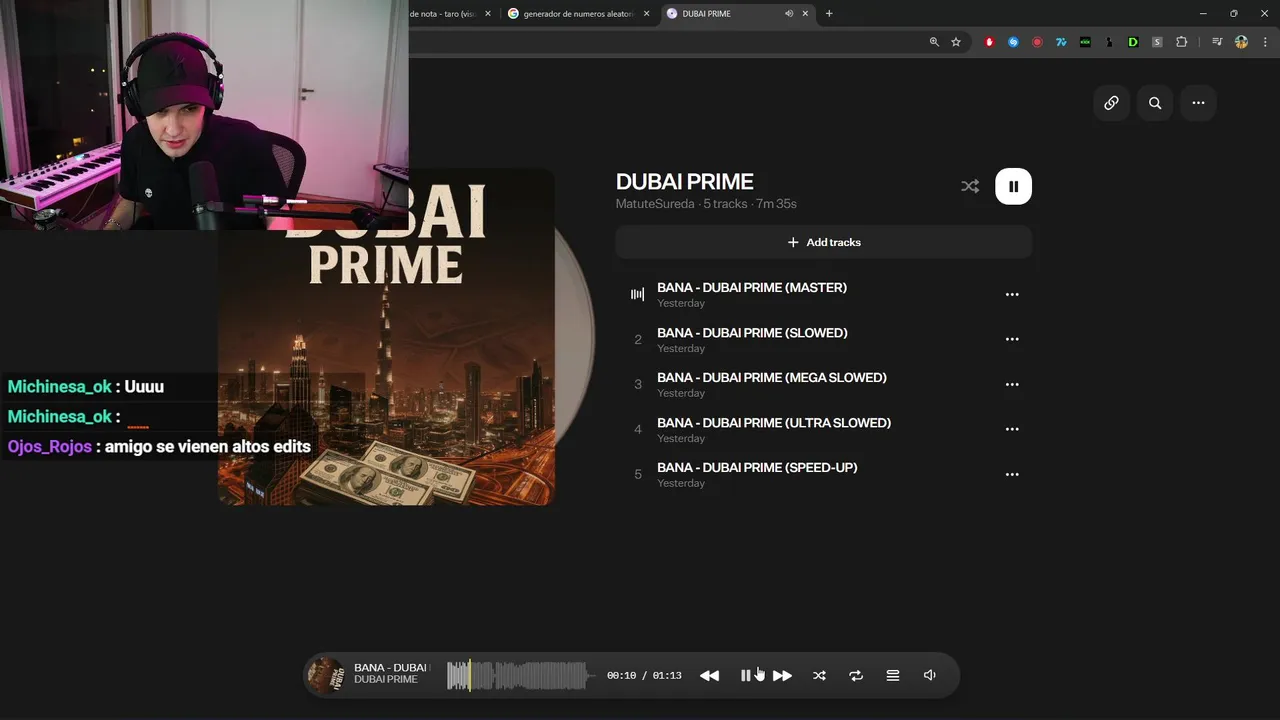Open the search icon in the page header
Viewport: 1280px width, 720px height.
pyautogui.click(x=1155, y=103)
